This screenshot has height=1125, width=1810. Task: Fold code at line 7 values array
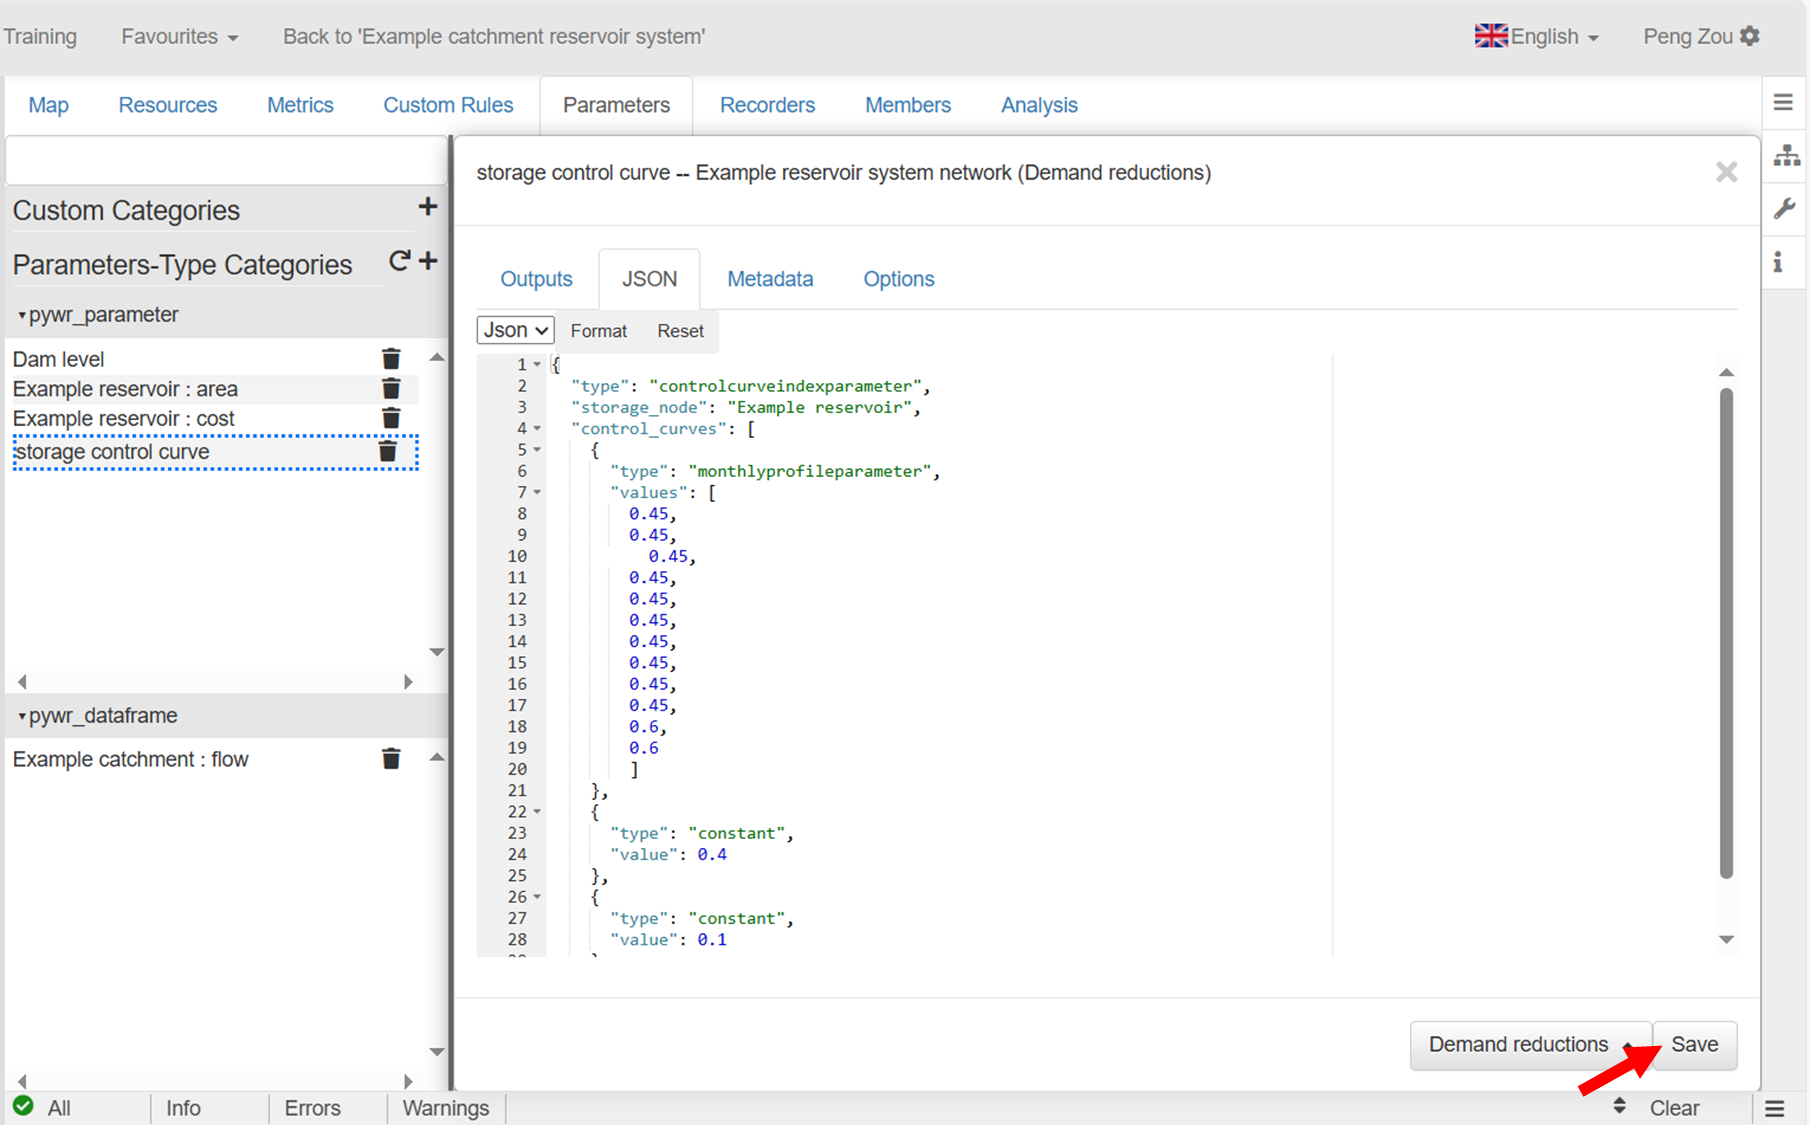pyautogui.click(x=538, y=492)
